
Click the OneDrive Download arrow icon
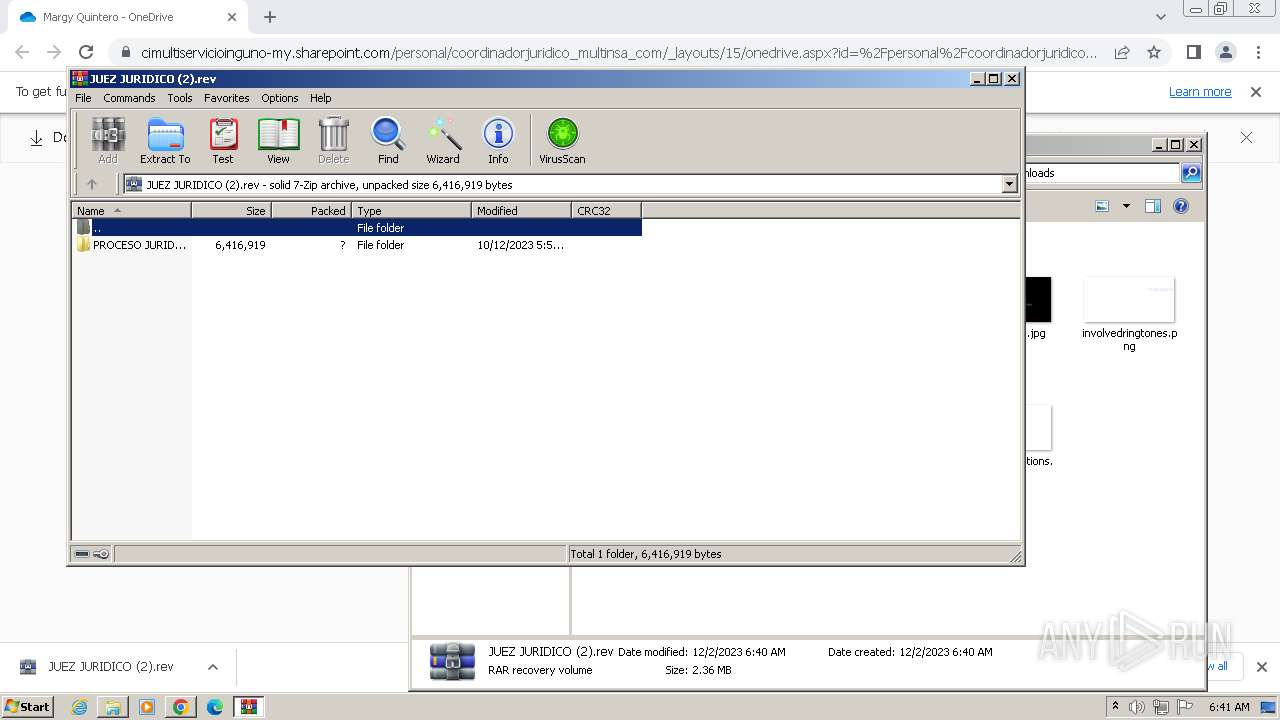[36, 138]
